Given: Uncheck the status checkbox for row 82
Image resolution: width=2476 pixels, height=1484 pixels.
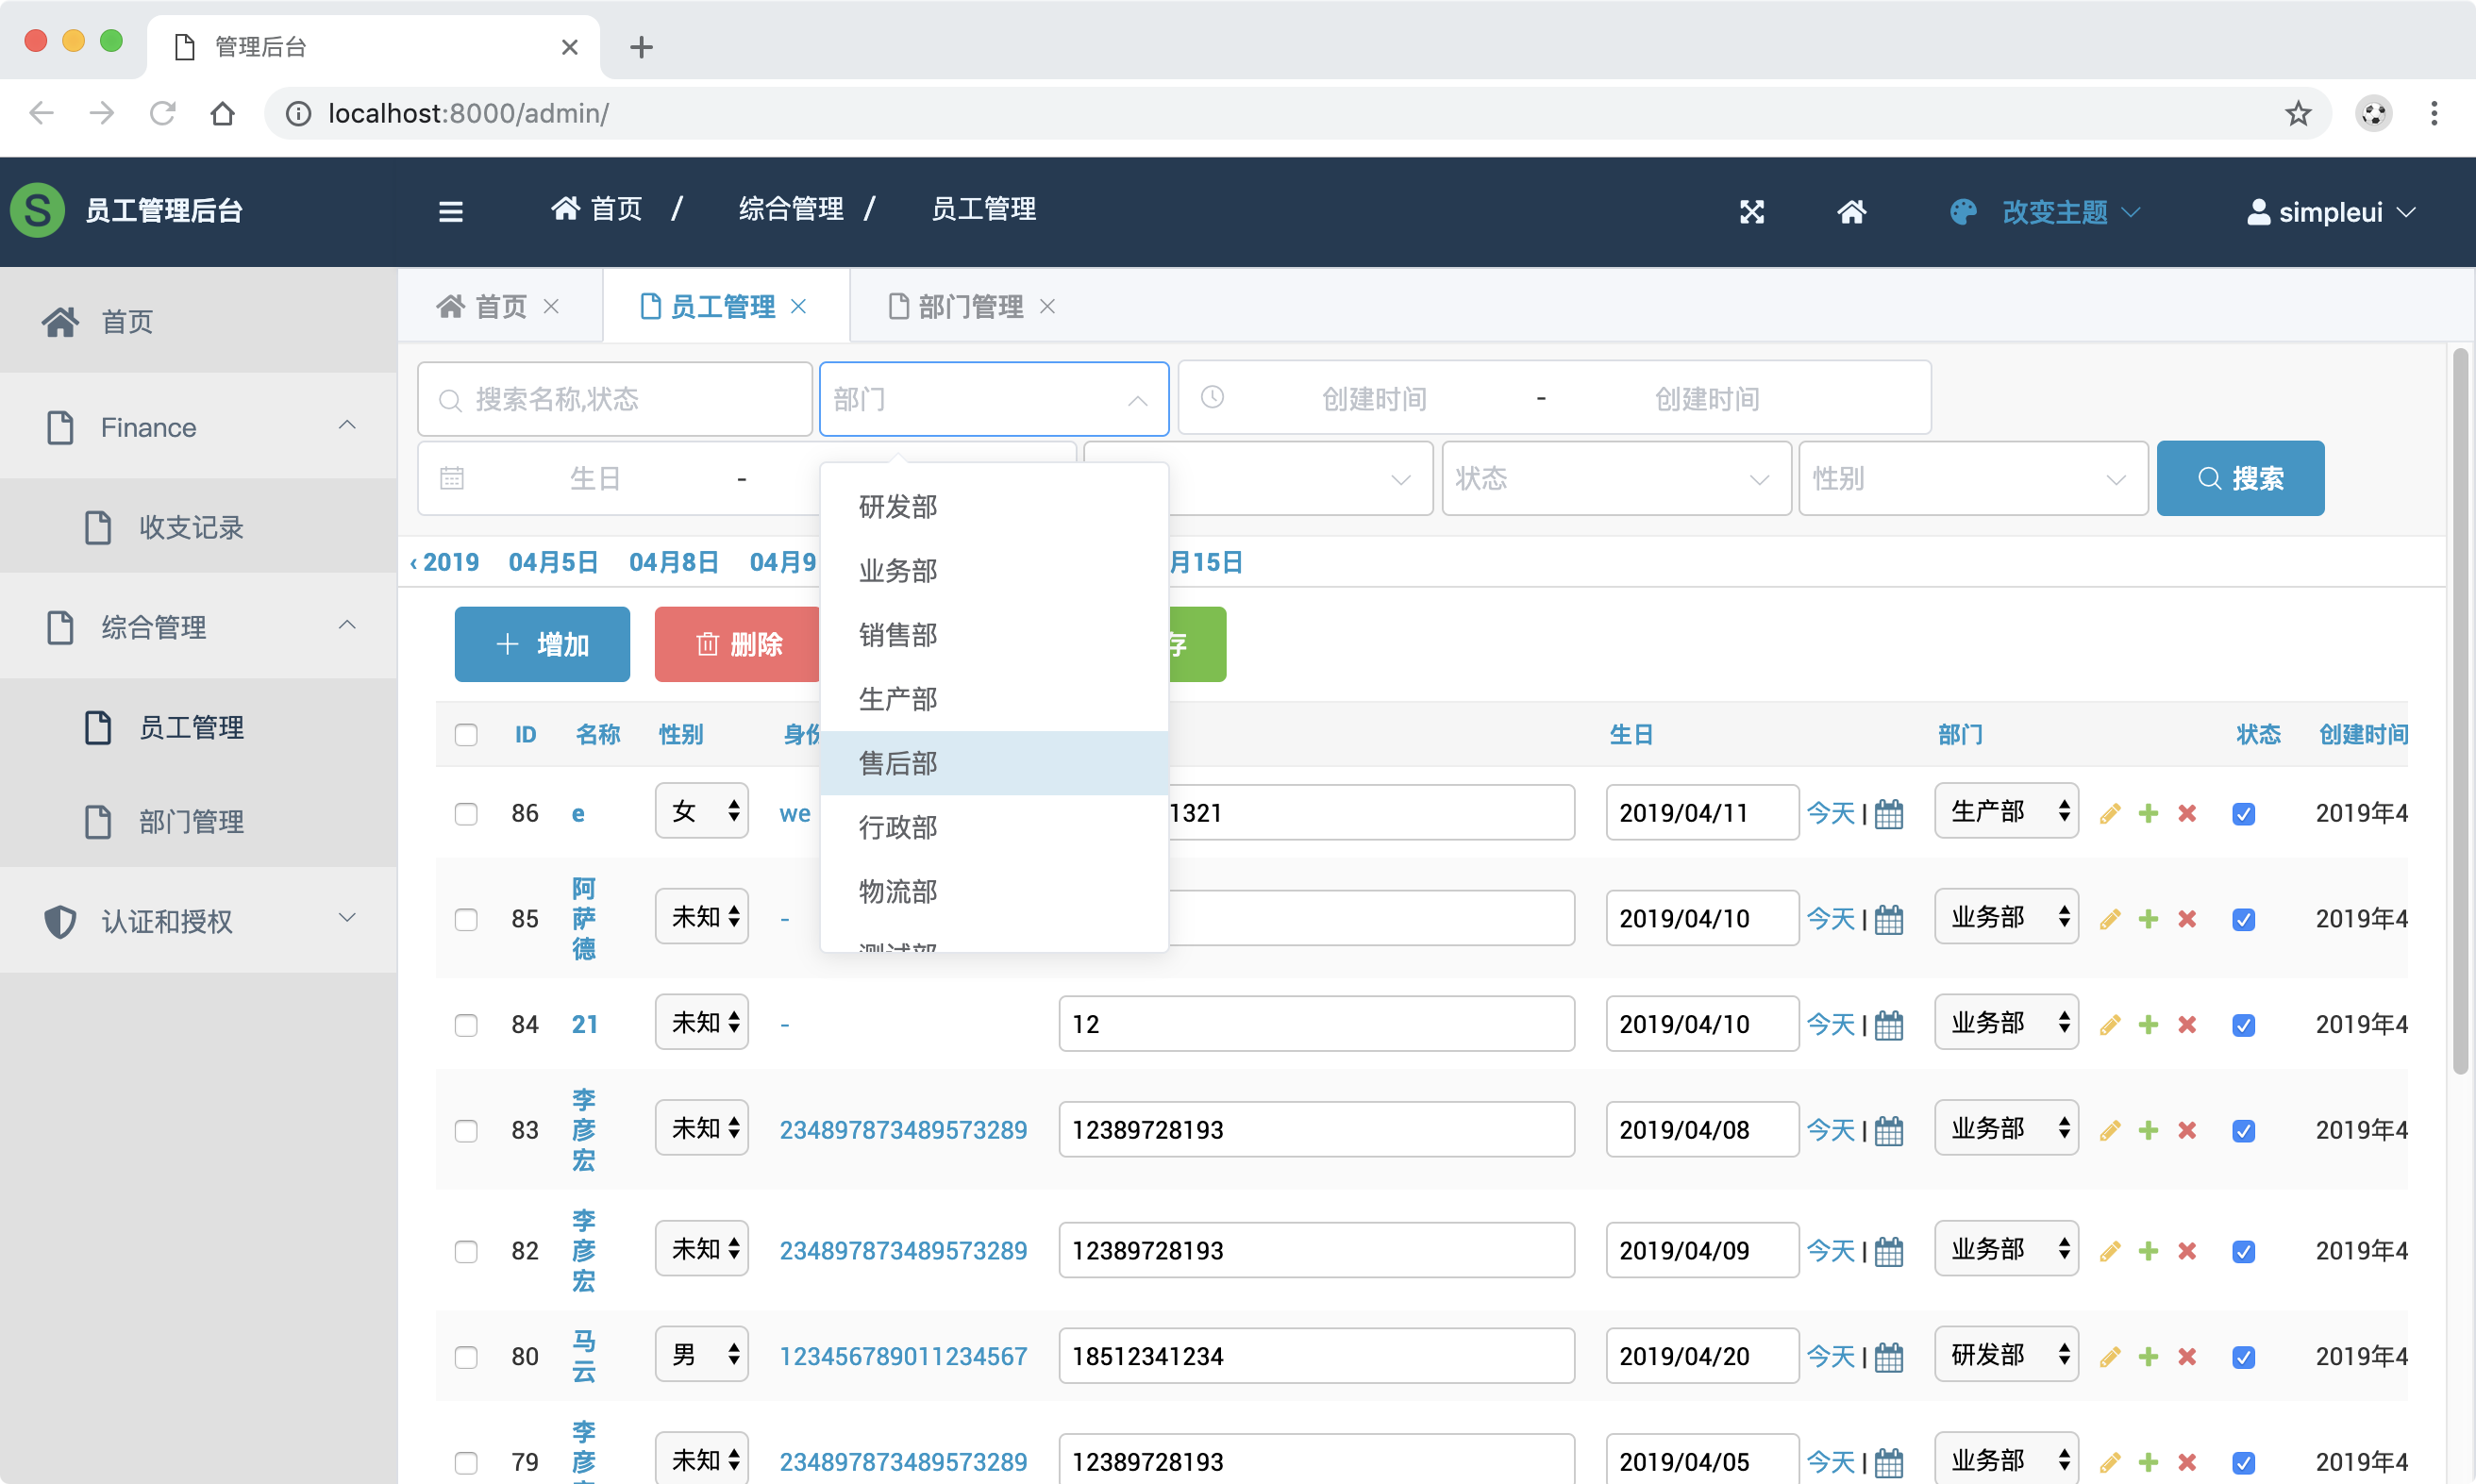Looking at the screenshot, I should 2243,1251.
